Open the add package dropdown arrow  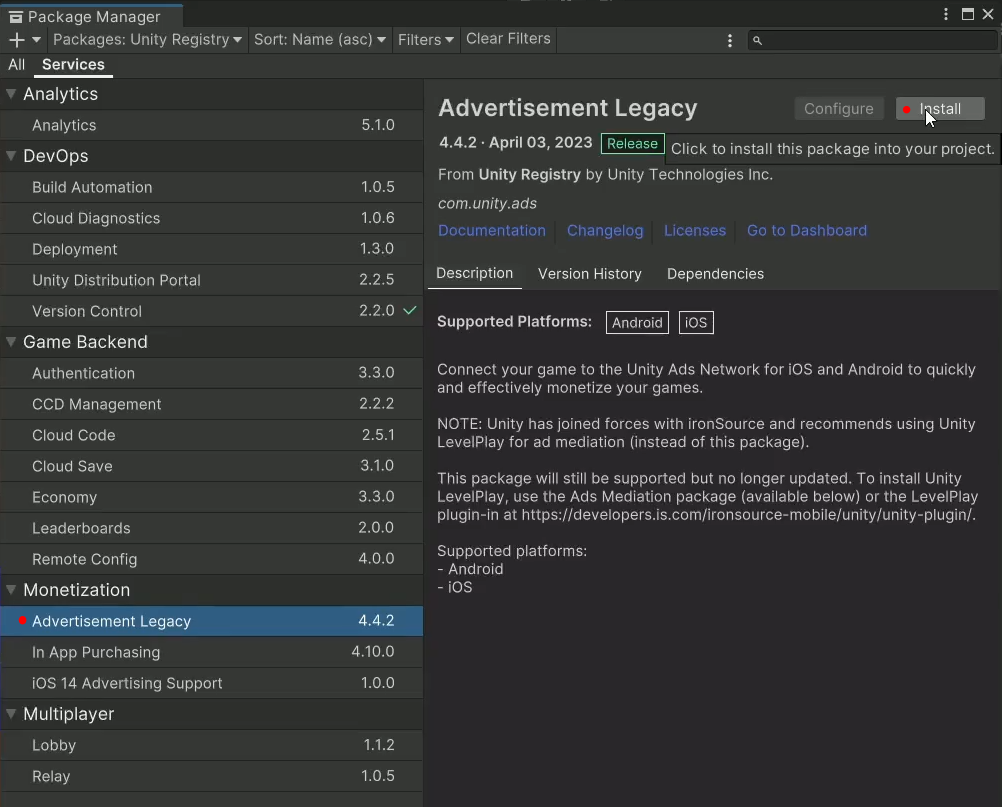pos(36,40)
